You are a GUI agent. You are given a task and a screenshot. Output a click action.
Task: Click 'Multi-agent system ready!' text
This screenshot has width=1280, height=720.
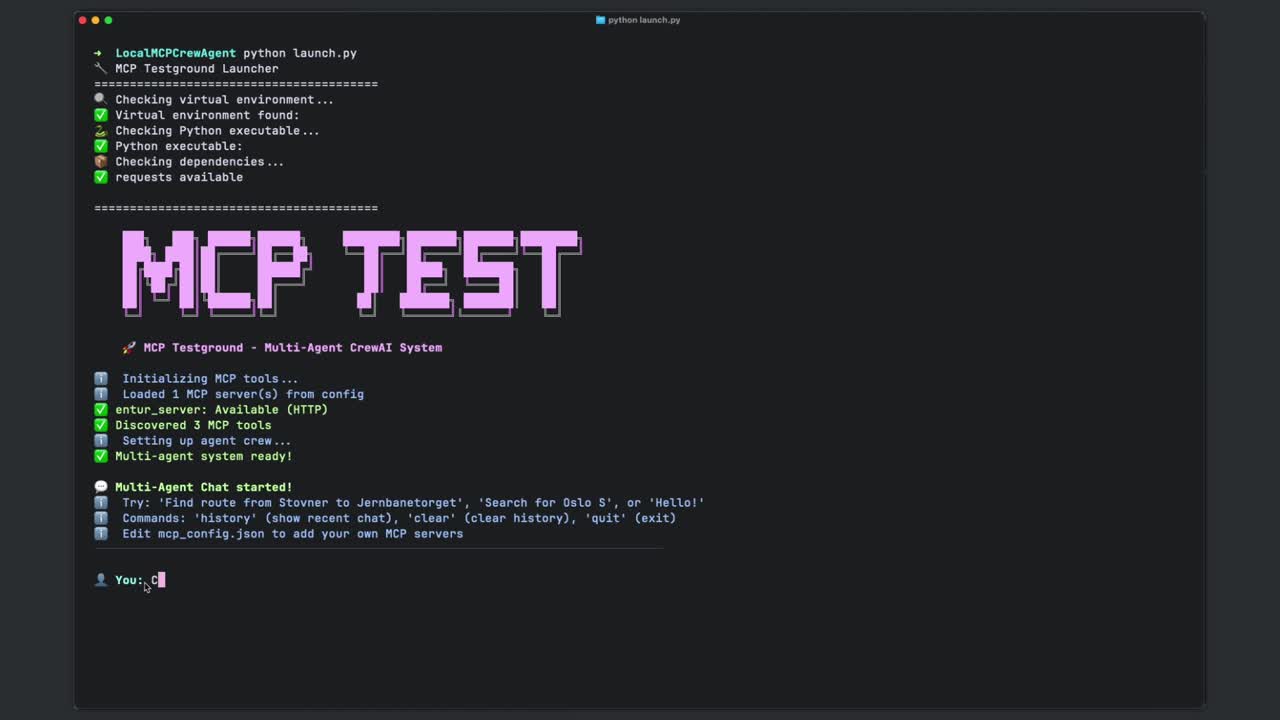204,456
